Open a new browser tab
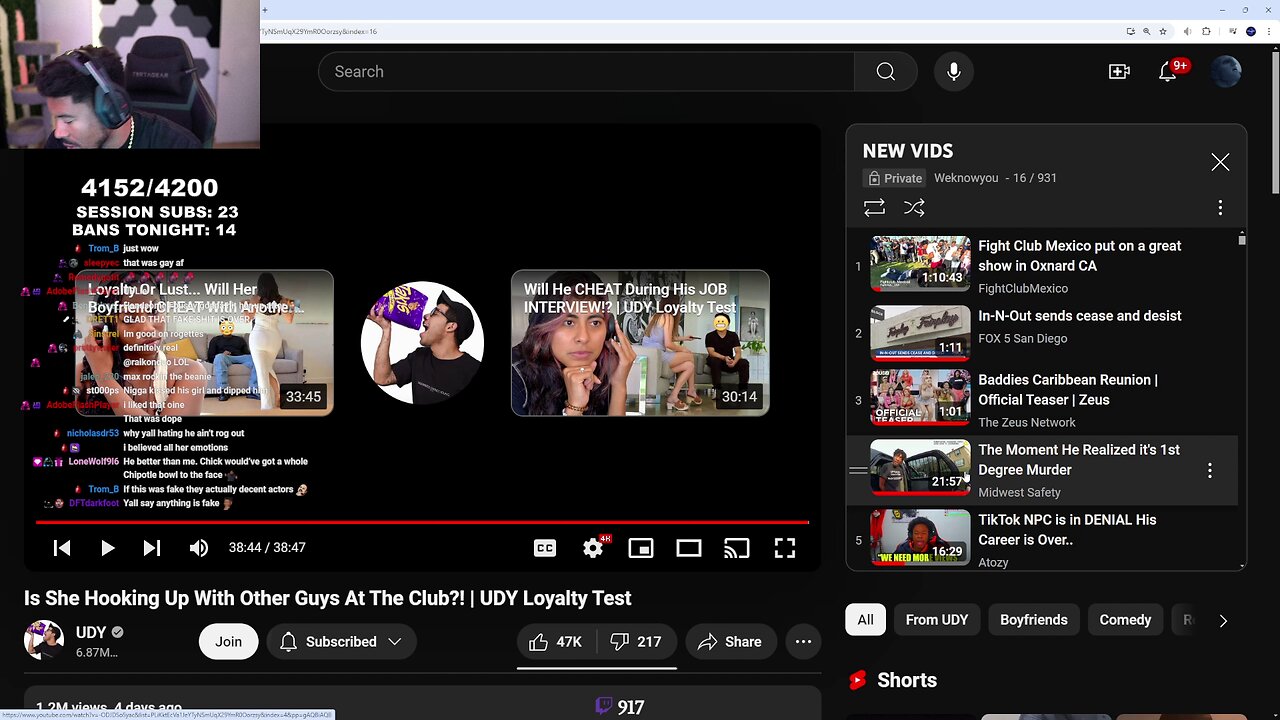The height and width of the screenshot is (720, 1280). tap(265, 10)
